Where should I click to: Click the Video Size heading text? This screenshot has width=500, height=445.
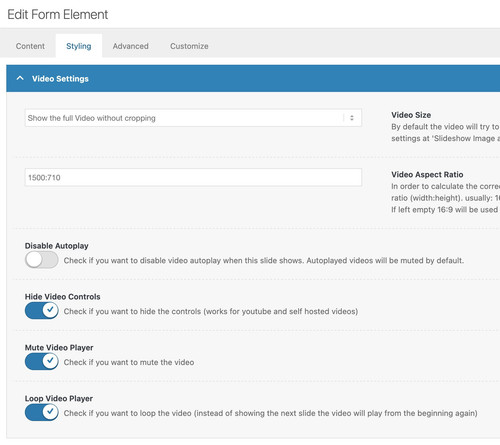[411, 115]
